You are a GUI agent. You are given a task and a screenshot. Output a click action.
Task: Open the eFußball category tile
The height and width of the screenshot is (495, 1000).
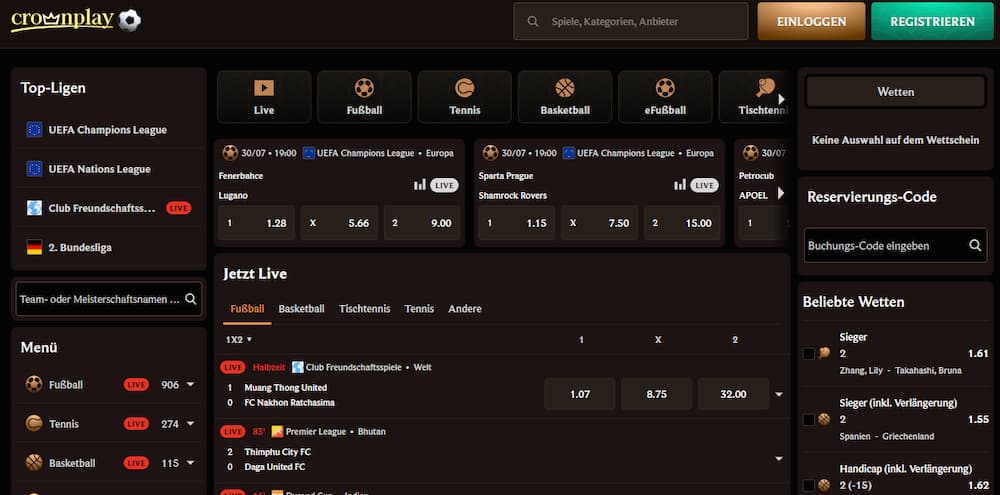665,96
